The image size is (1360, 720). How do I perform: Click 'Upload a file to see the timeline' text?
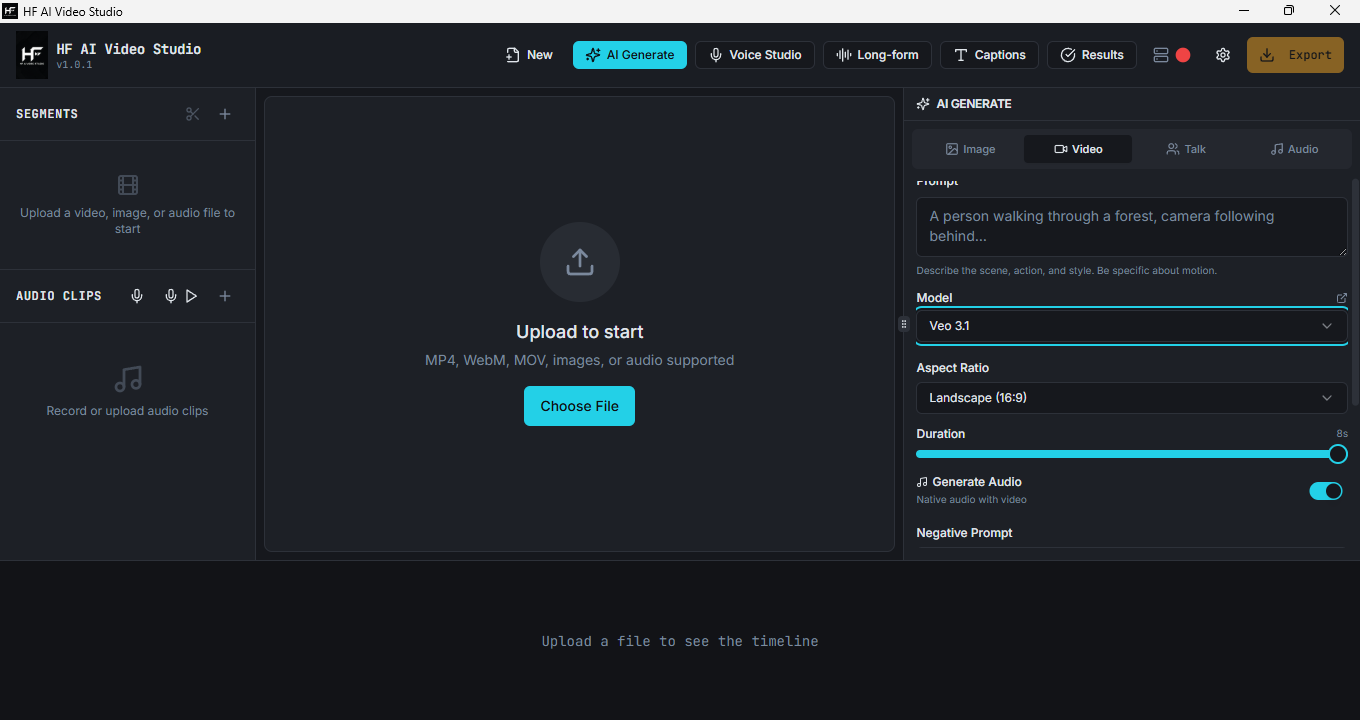click(x=680, y=641)
